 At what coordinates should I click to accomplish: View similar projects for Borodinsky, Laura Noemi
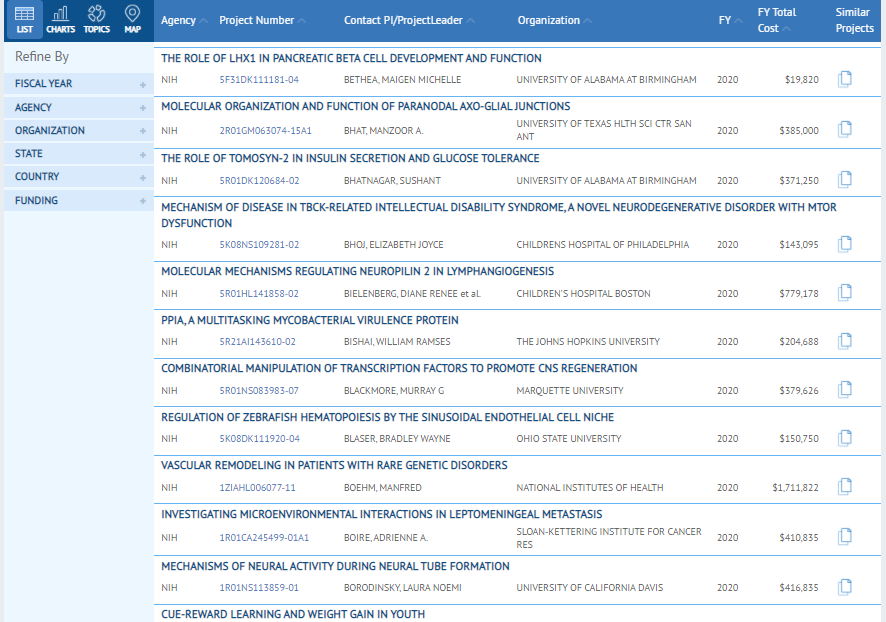coord(845,588)
